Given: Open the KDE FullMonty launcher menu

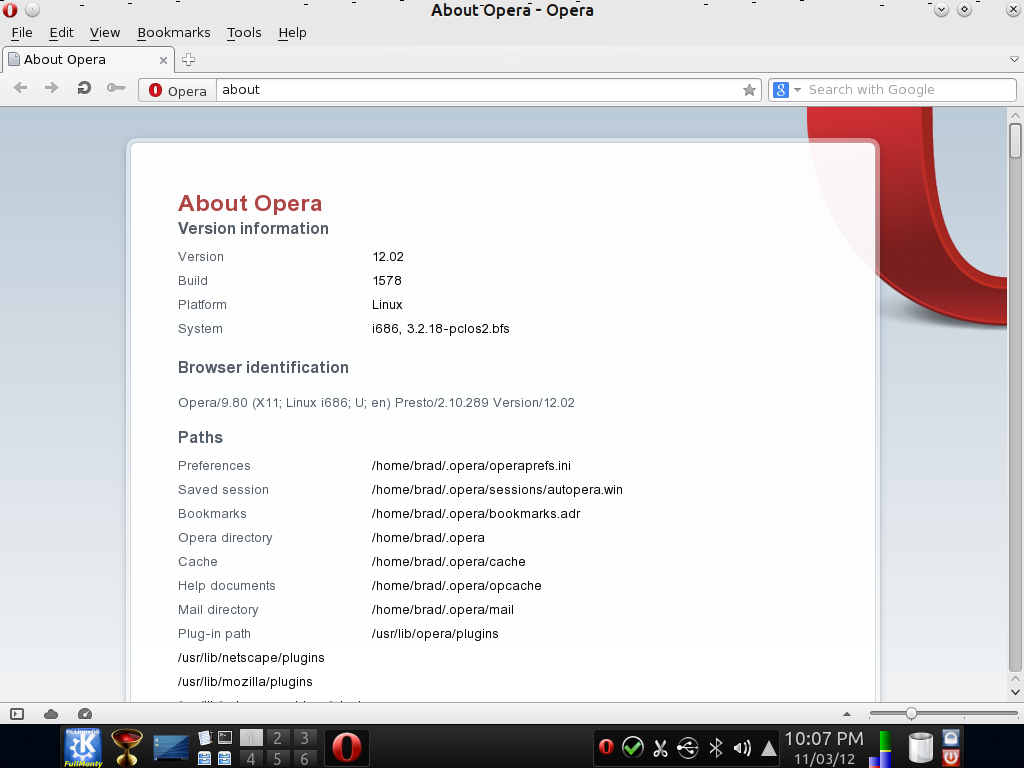Looking at the screenshot, I should 83,746.
